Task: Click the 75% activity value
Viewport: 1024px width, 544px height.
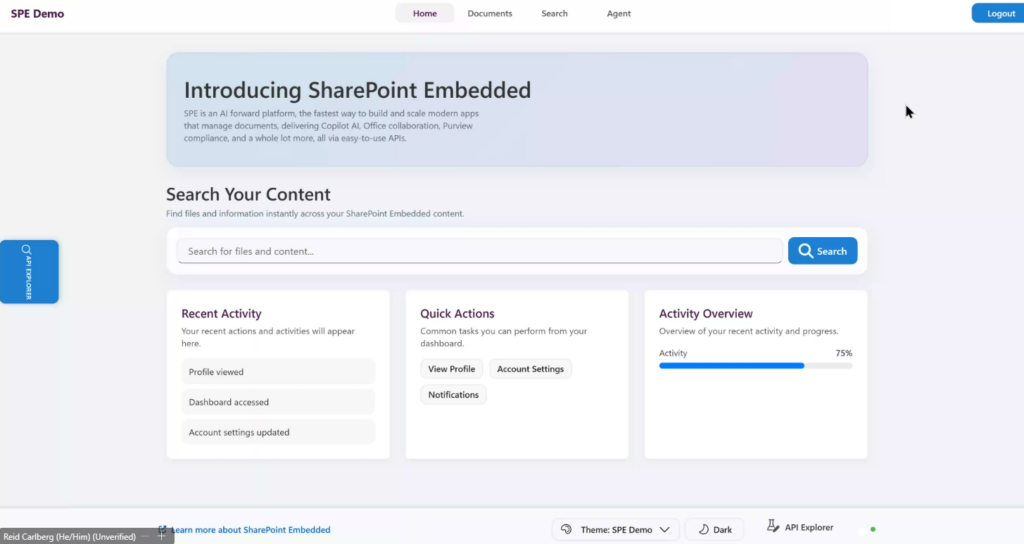Action: coord(844,353)
